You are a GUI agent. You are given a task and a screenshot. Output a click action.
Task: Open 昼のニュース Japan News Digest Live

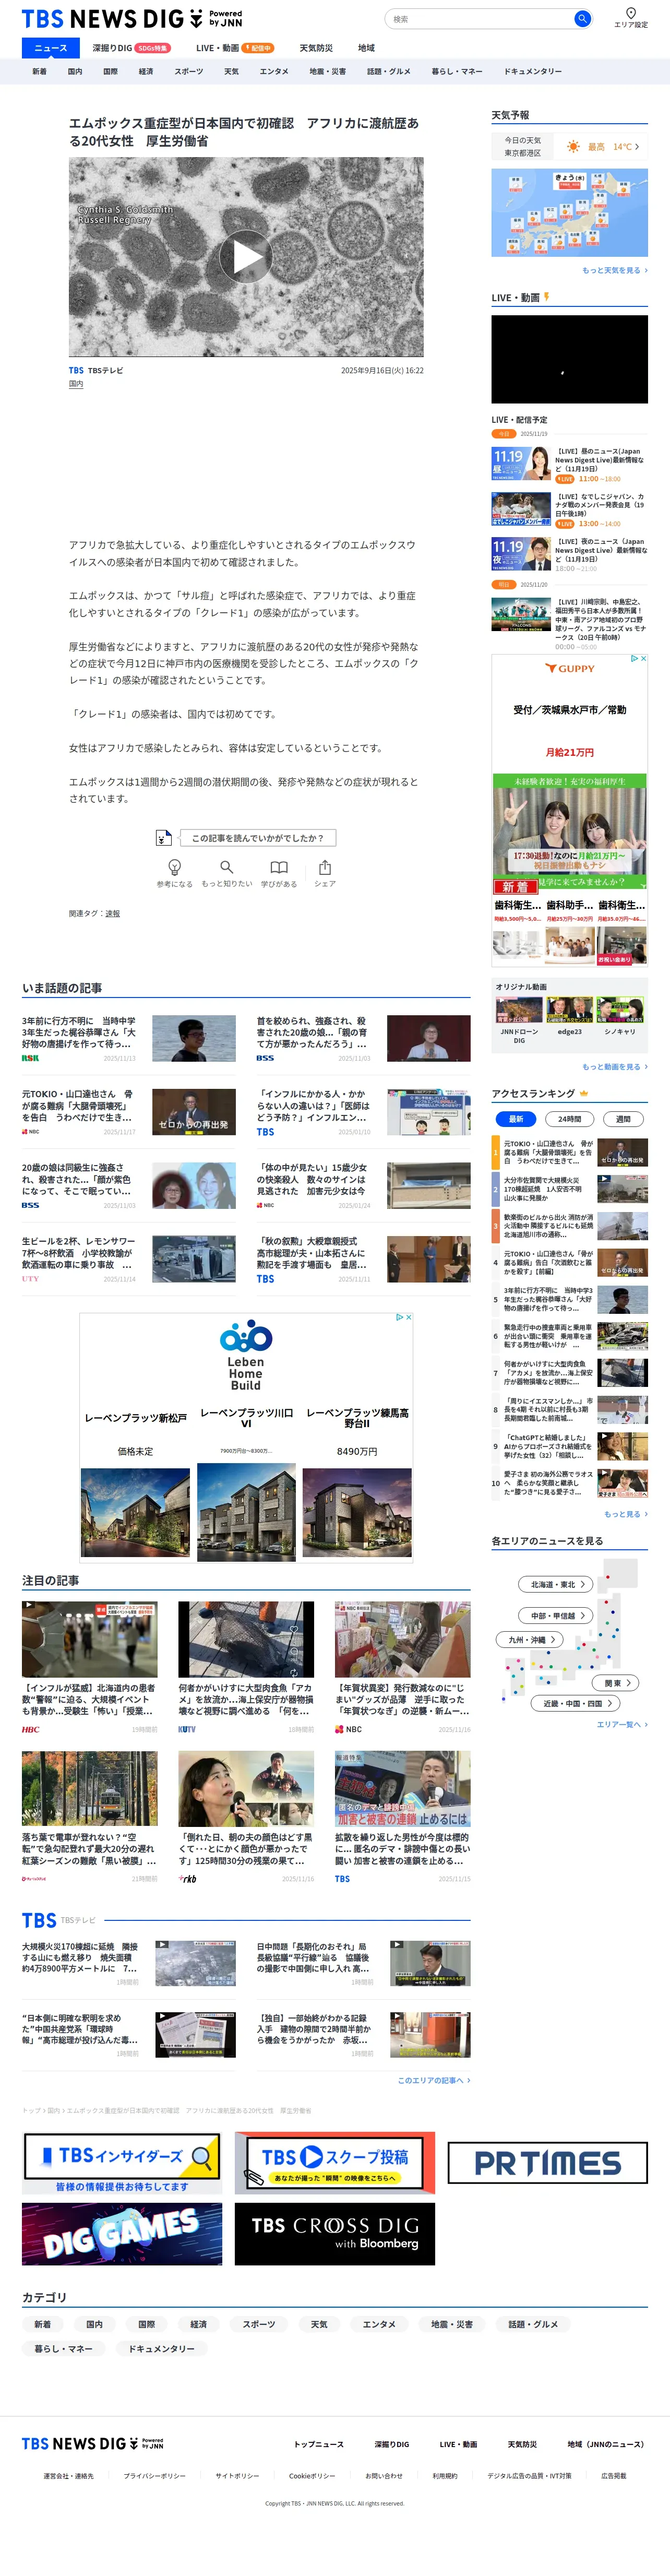point(569,464)
